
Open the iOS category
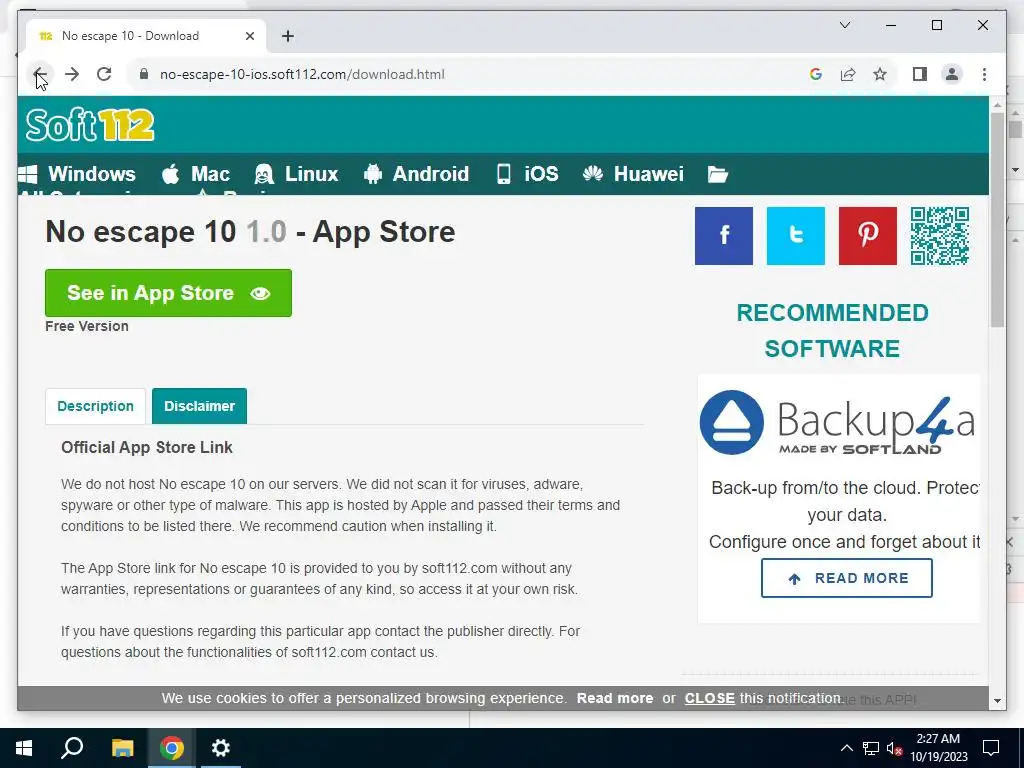click(528, 174)
